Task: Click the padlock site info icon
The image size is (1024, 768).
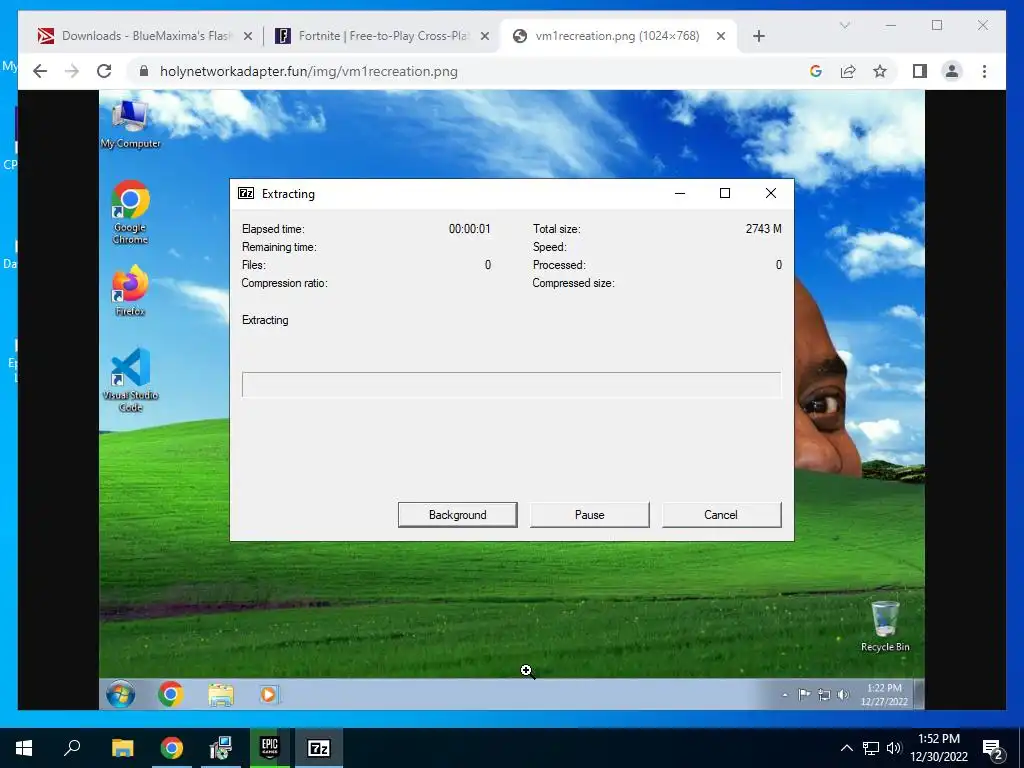Action: 144,71
